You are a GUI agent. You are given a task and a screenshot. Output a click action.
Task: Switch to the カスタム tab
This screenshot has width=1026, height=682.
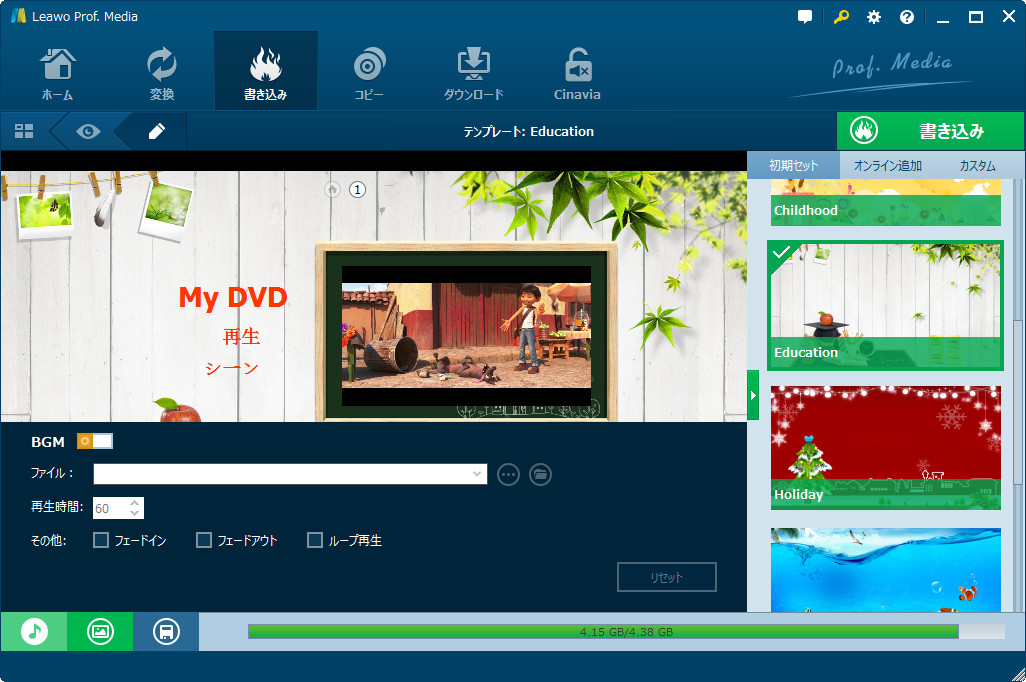pos(976,166)
